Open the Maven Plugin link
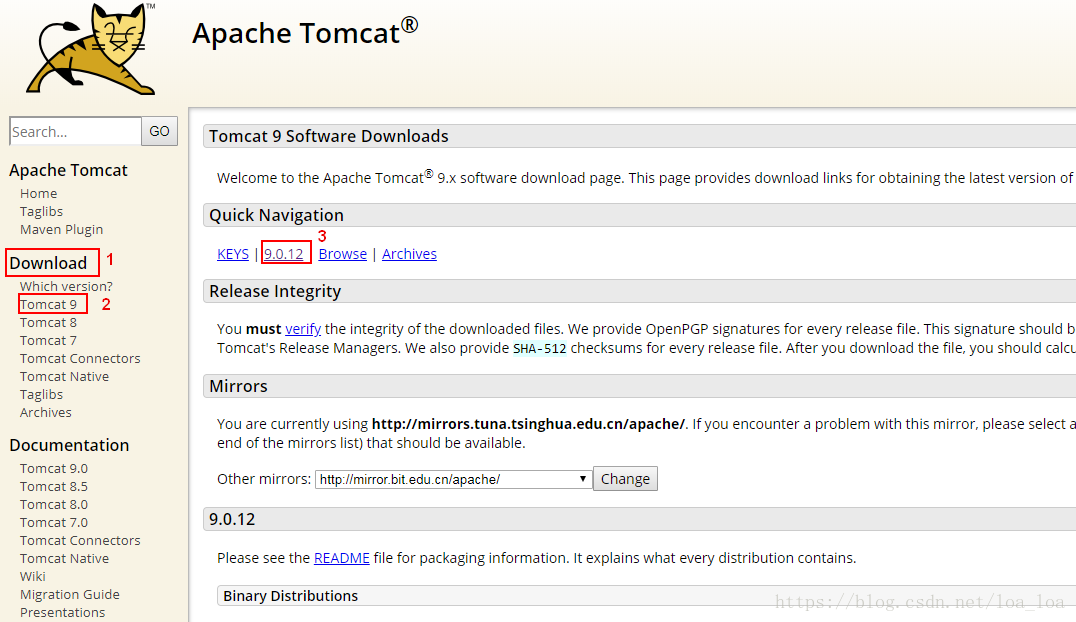The width and height of the screenshot is (1076, 622). (61, 229)
